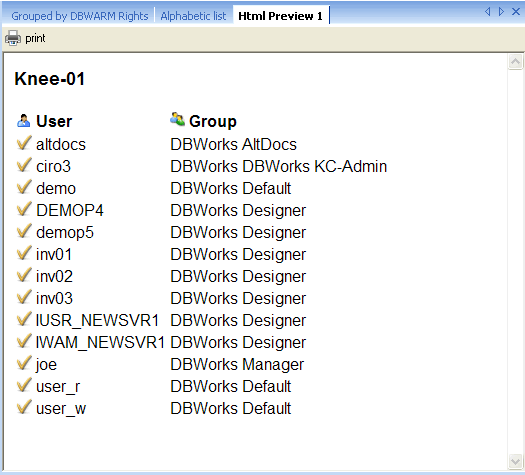Click DBWorks Designer in the IUSR_NEWSVR1 row

click(238, 321)
